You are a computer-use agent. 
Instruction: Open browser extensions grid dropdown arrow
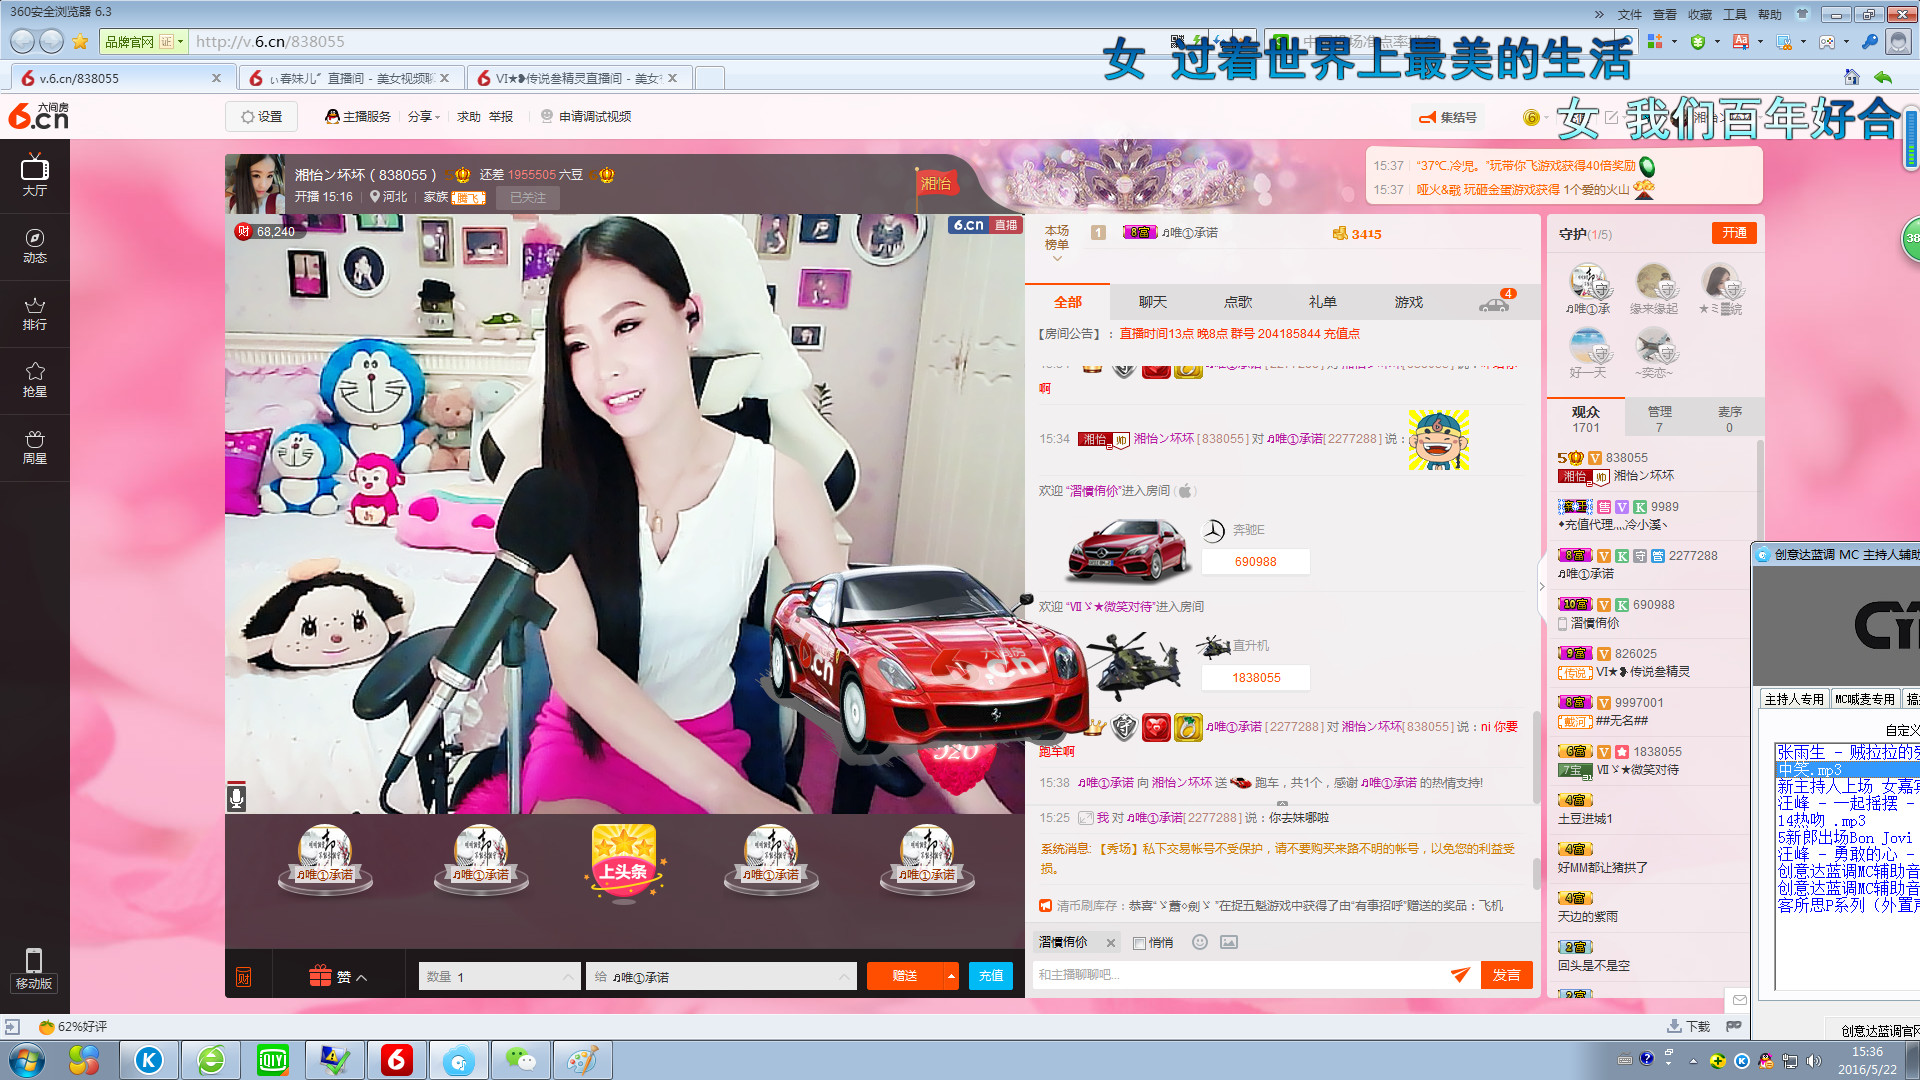coord(1675,42)
